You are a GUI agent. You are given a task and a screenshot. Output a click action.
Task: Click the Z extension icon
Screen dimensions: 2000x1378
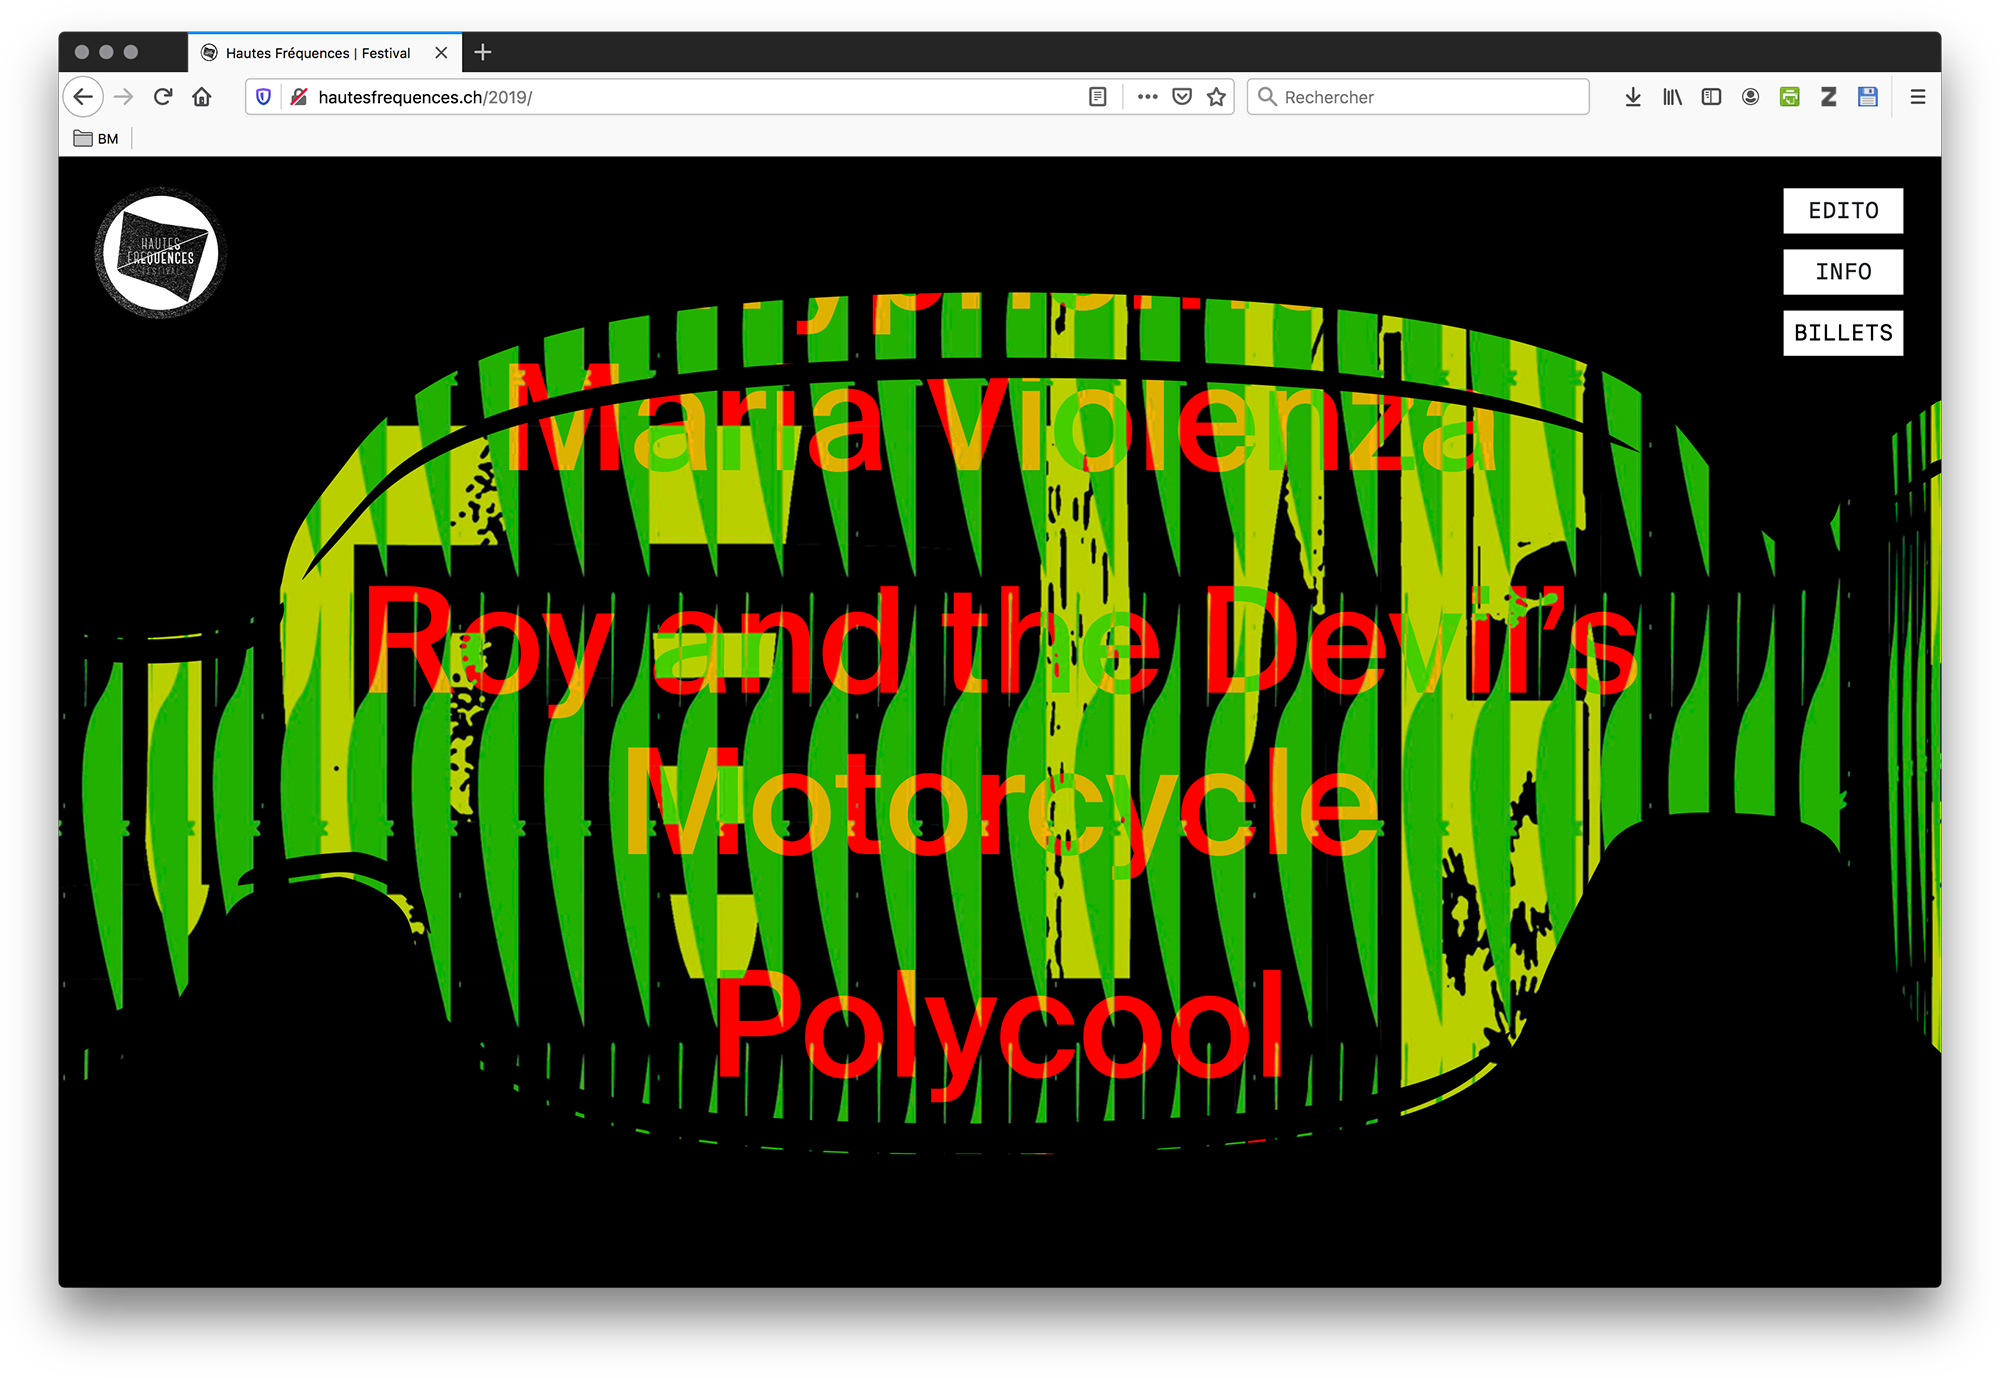point(1829,97)
